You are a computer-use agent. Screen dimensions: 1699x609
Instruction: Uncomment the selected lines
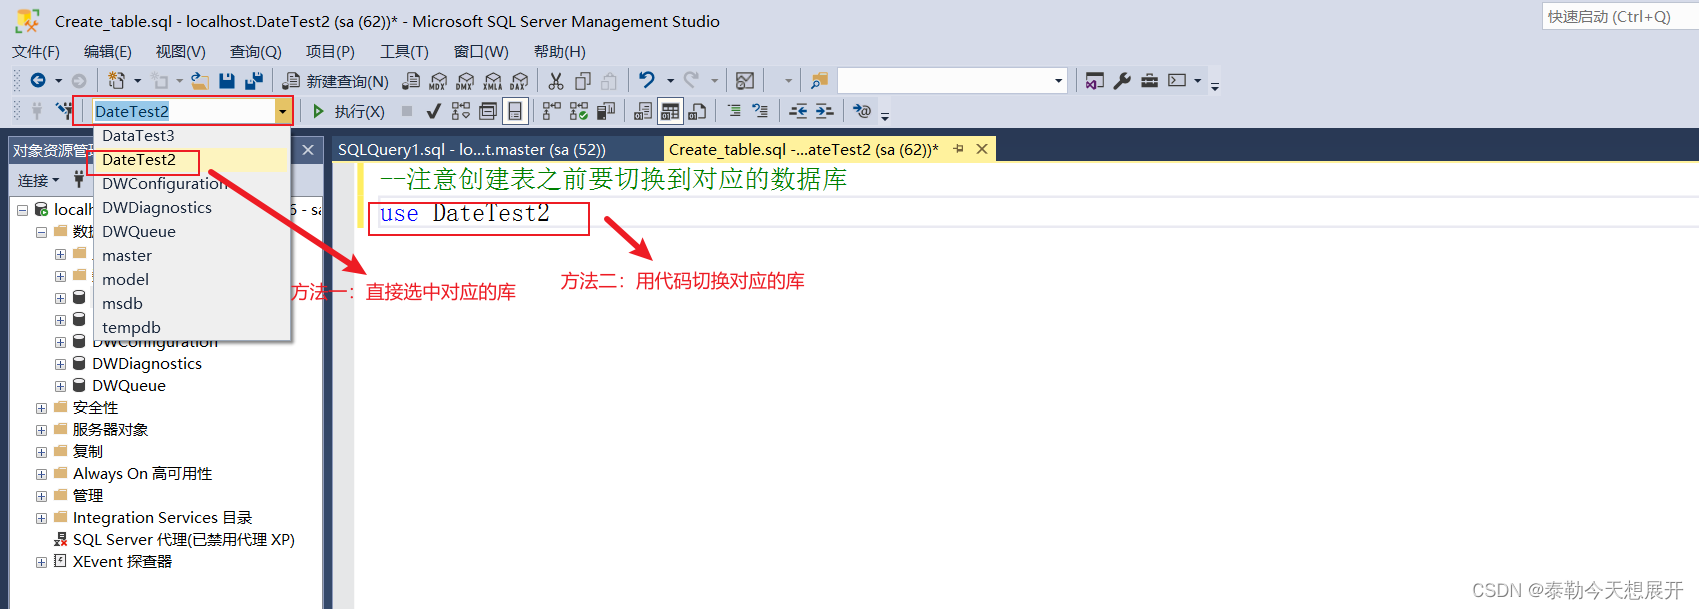pyautogui.click(x=760, y=111)
